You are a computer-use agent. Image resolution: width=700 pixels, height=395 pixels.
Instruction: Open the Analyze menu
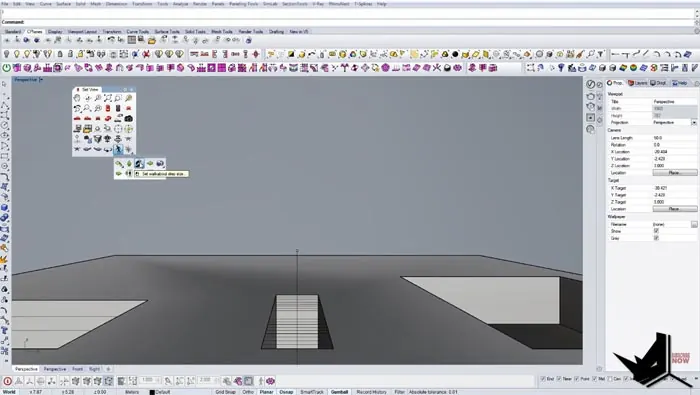tap(180, 4)
